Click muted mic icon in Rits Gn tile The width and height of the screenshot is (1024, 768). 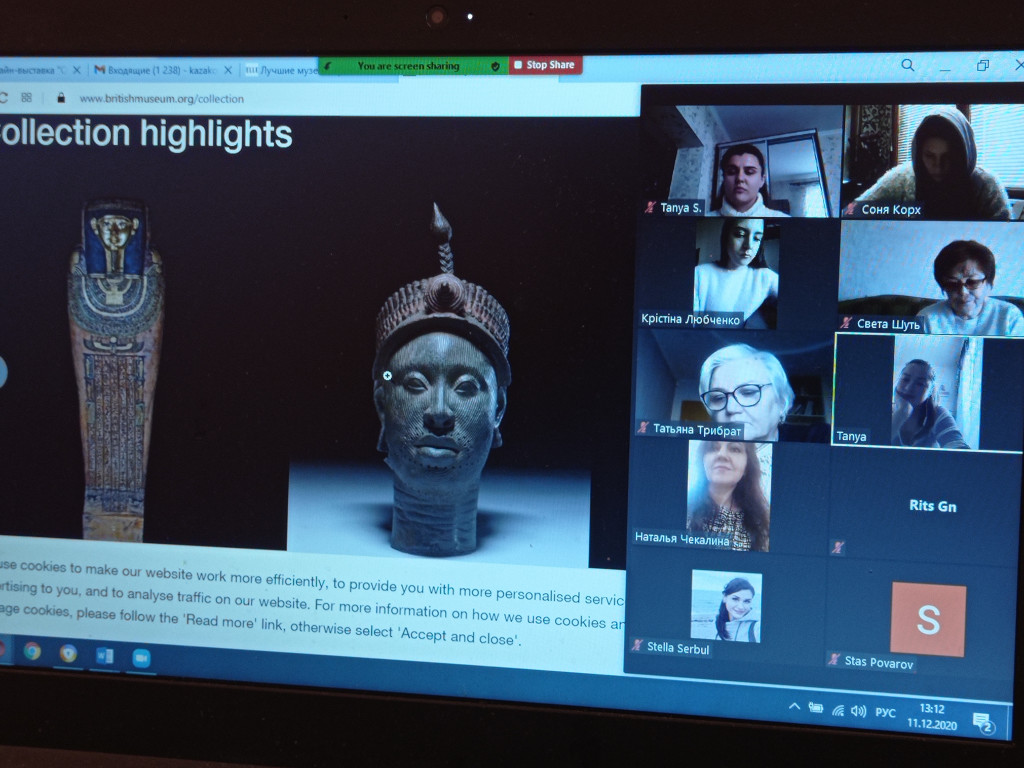pos(839,547)
